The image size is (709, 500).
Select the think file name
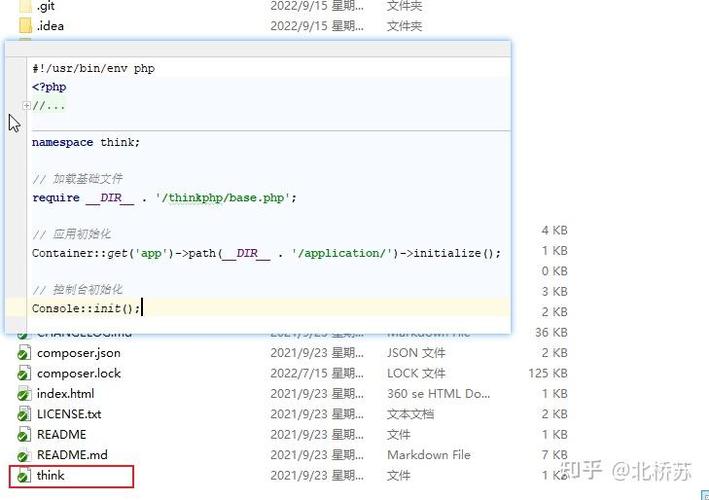click(x=51, y=475)
